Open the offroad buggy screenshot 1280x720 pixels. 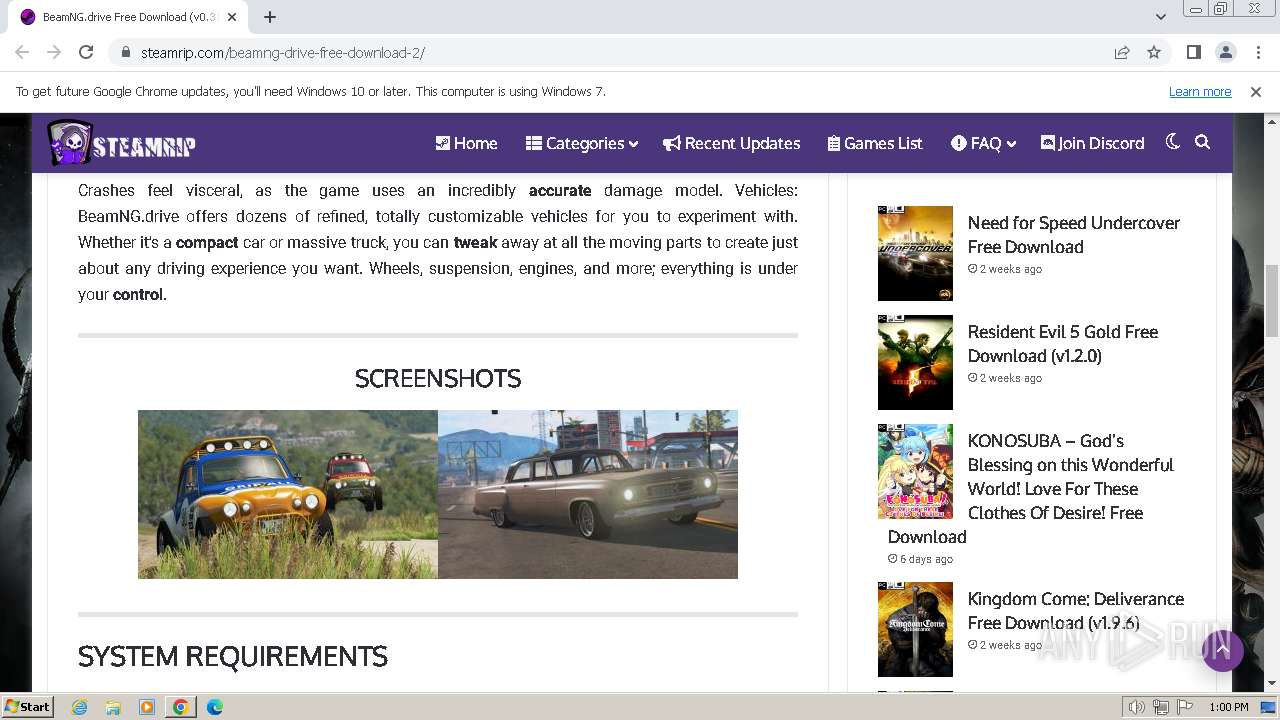coord(288,494)
